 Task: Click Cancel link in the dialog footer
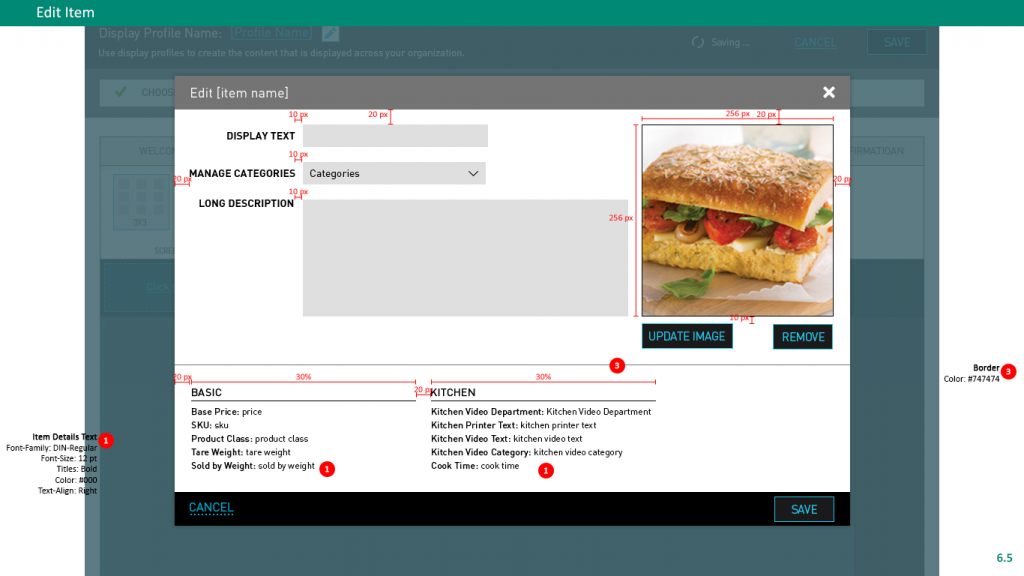pos(211,508)
